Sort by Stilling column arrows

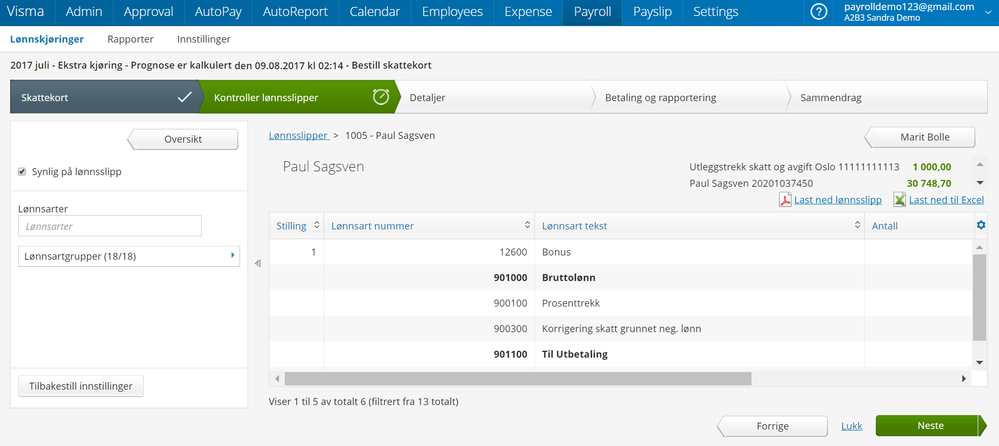(317, 226)
